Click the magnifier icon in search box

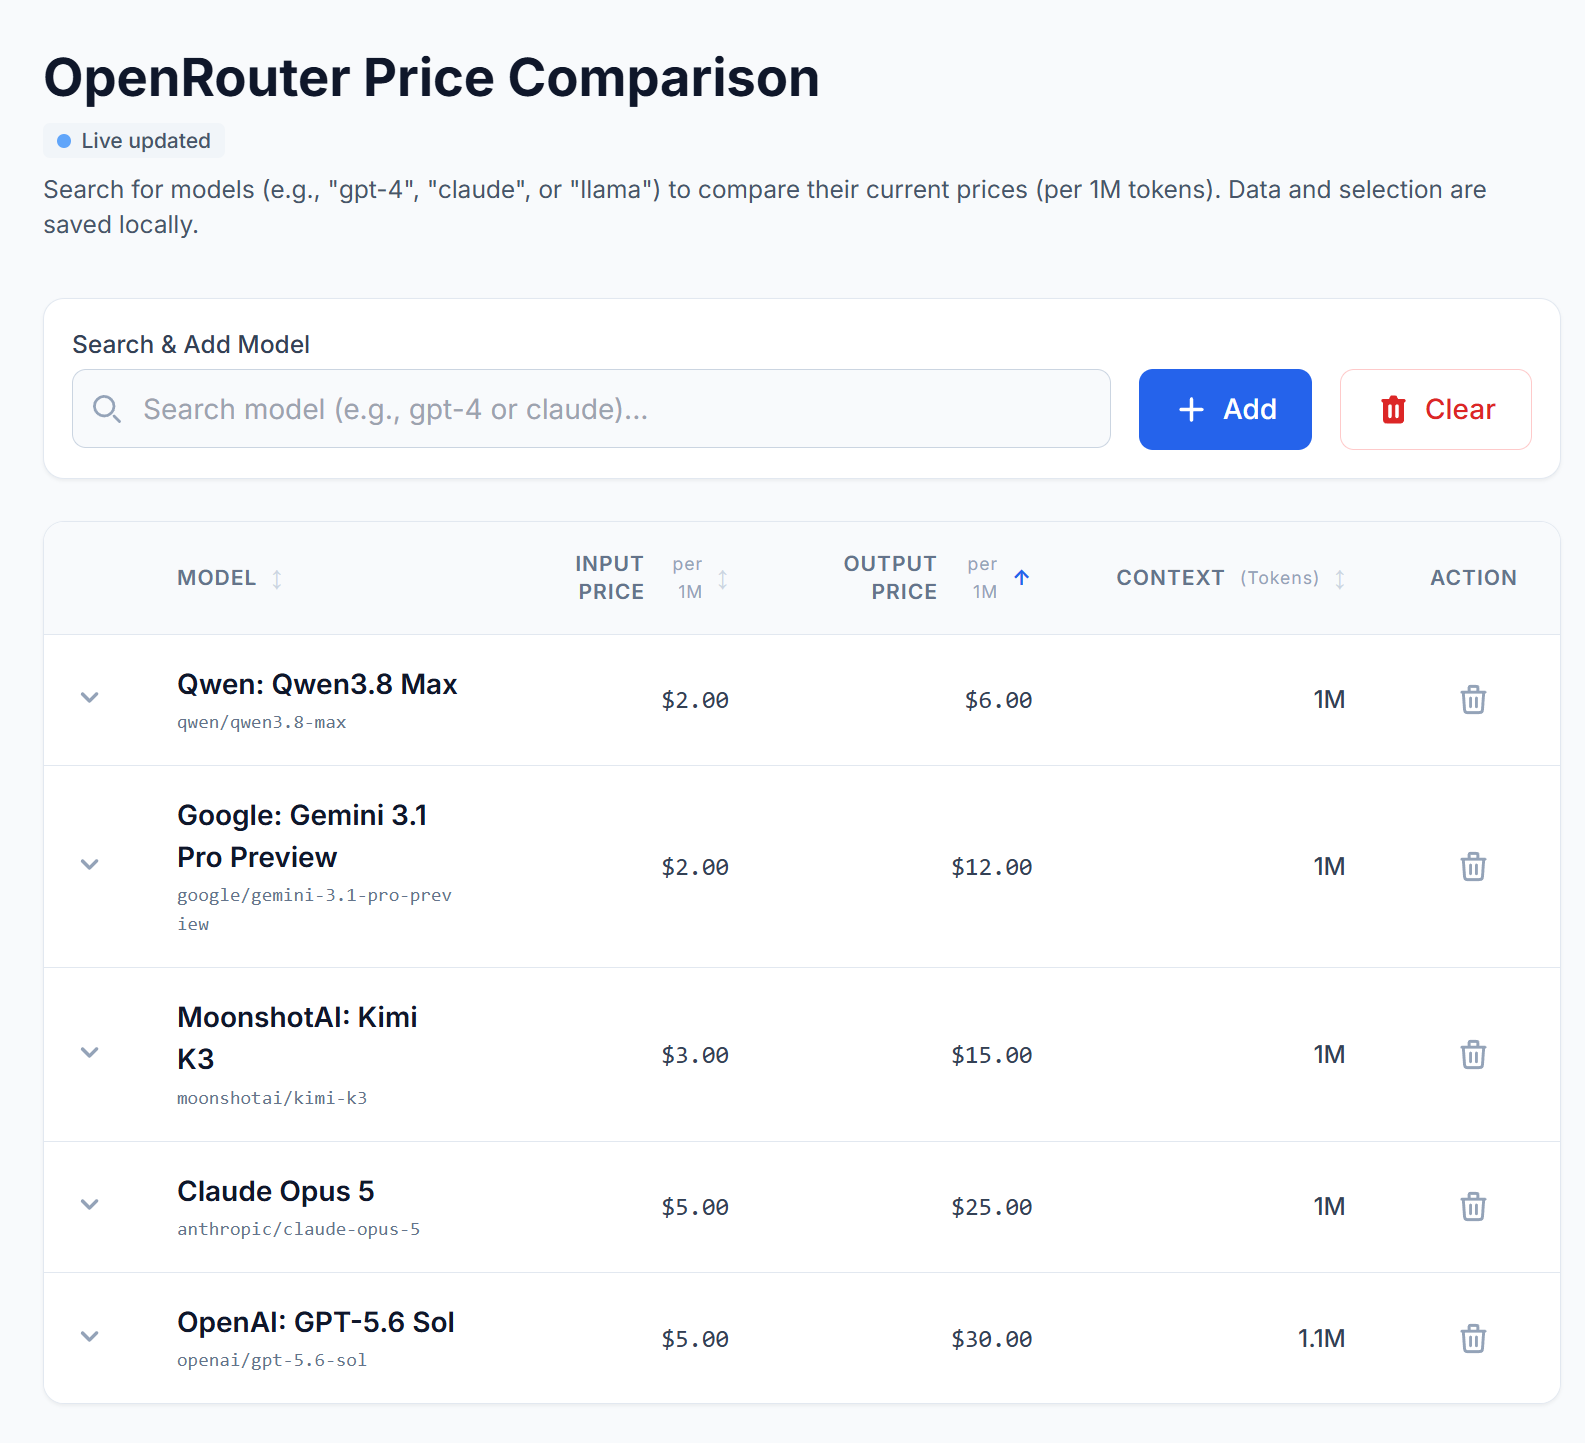(x=107, y=409)
